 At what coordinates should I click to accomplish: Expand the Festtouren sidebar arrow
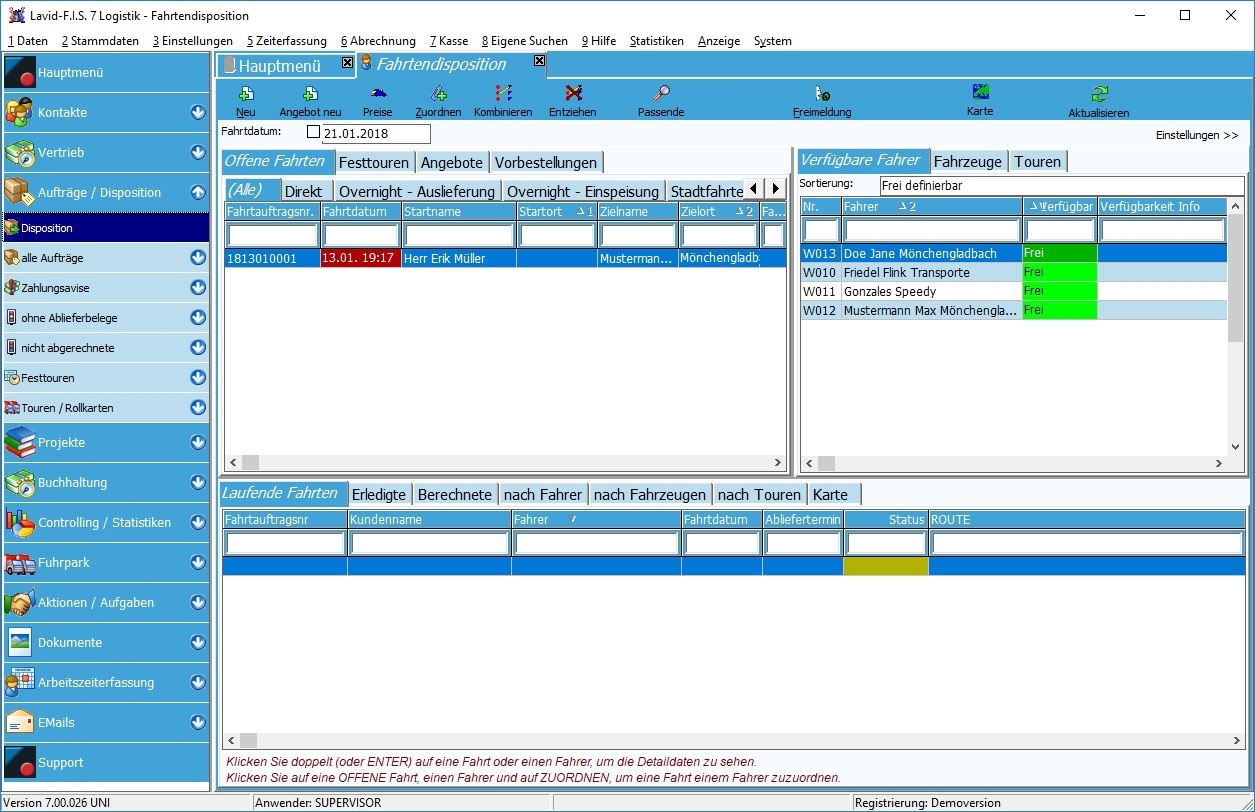(198, 378)
